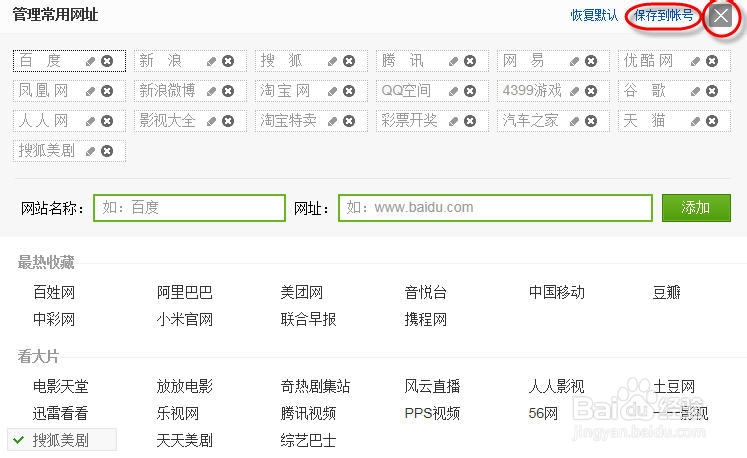This screenshot has height=458, width=747.
Task: Focus the 网址 URL input field
Action: (x=495, y=208)
